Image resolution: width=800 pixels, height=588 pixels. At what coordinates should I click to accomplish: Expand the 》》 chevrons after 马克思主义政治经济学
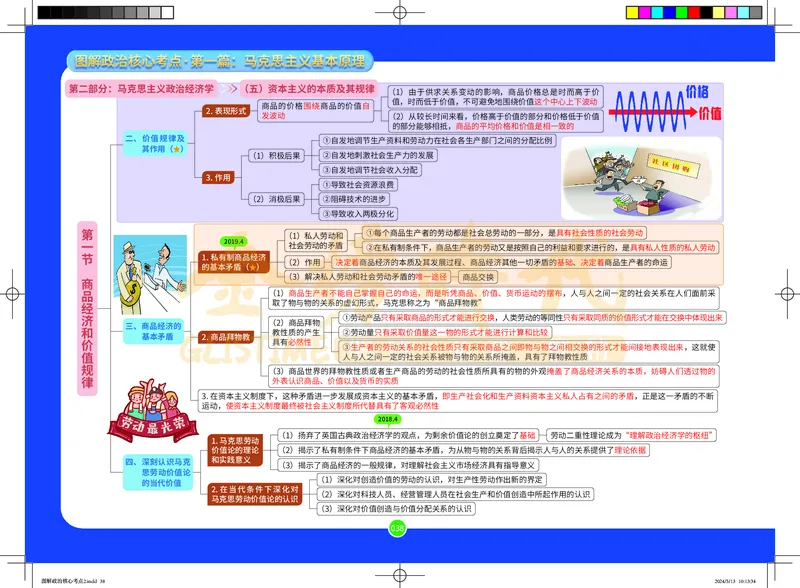click(230, 87)
